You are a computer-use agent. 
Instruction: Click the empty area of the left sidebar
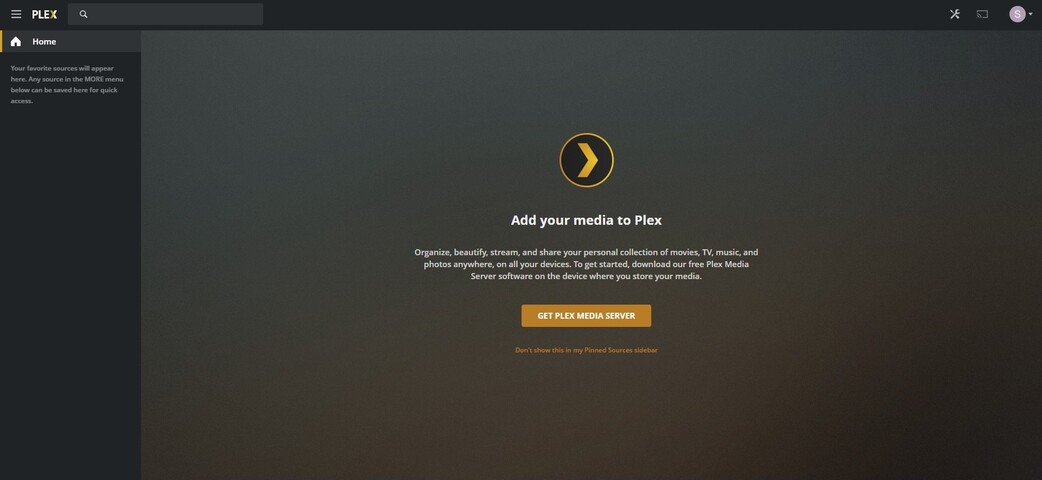click(70, 293)
